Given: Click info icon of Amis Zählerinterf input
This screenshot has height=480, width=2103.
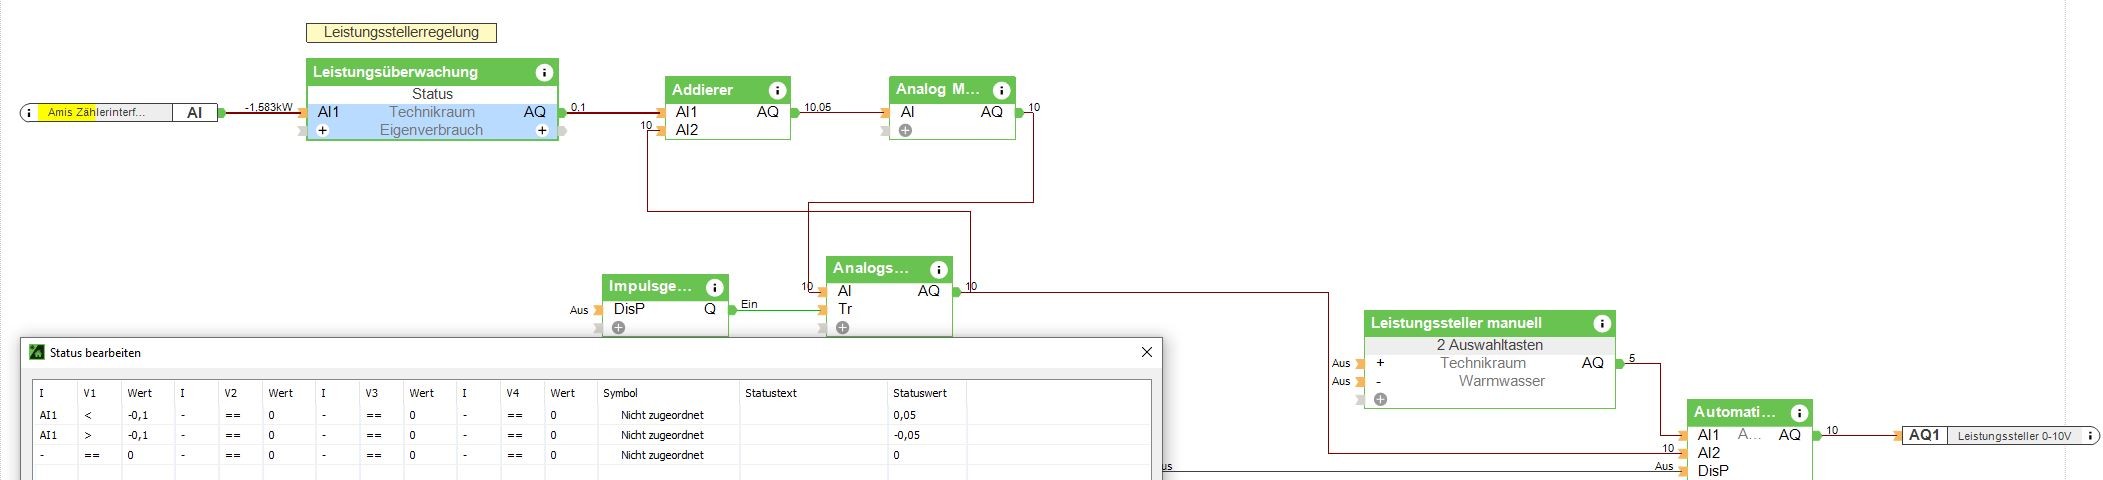Looking at the screenshot, I should (29, 113).
